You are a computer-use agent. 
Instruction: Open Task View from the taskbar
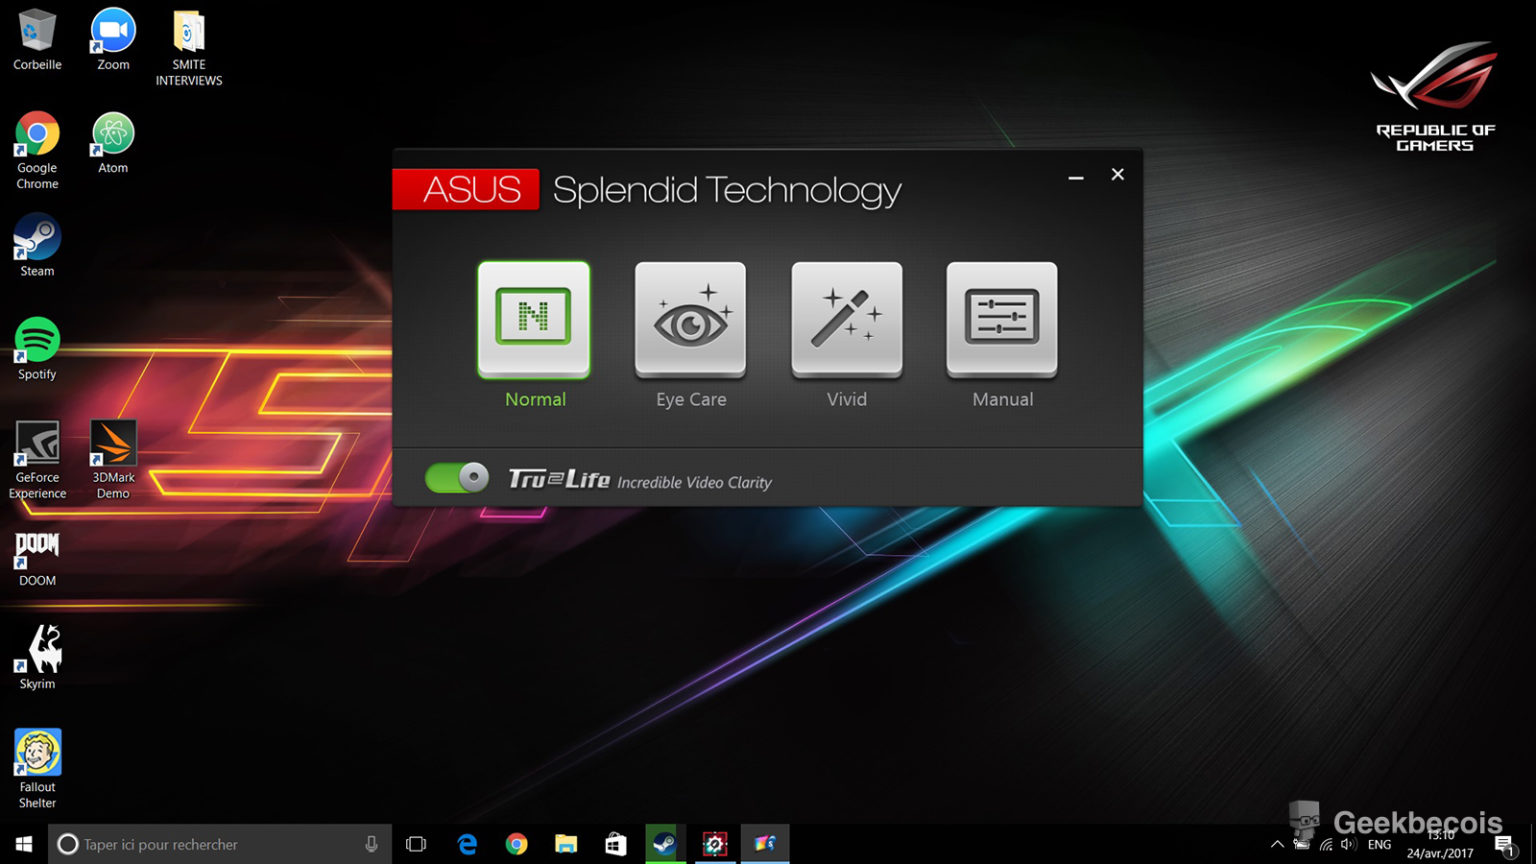tap(416, 845)
